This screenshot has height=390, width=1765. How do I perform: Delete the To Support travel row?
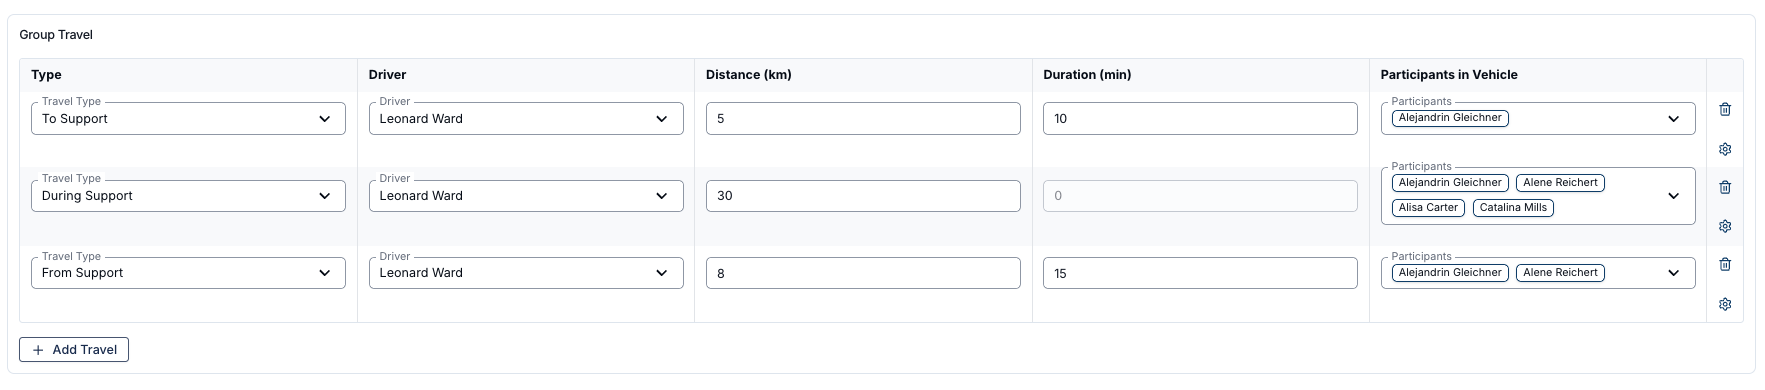tap(1725, 110)
